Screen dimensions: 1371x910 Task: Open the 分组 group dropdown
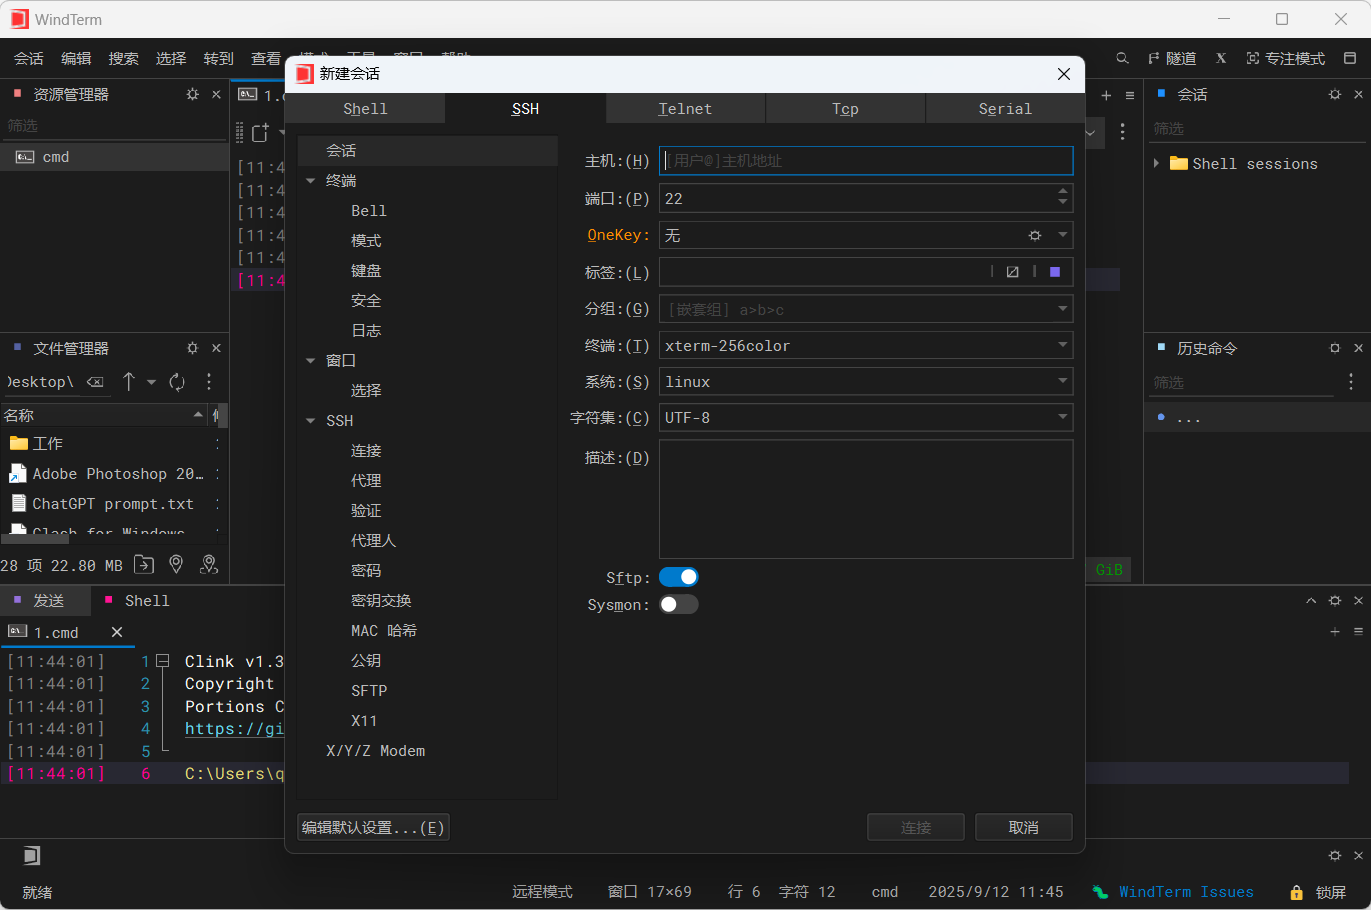(1062, 309)
